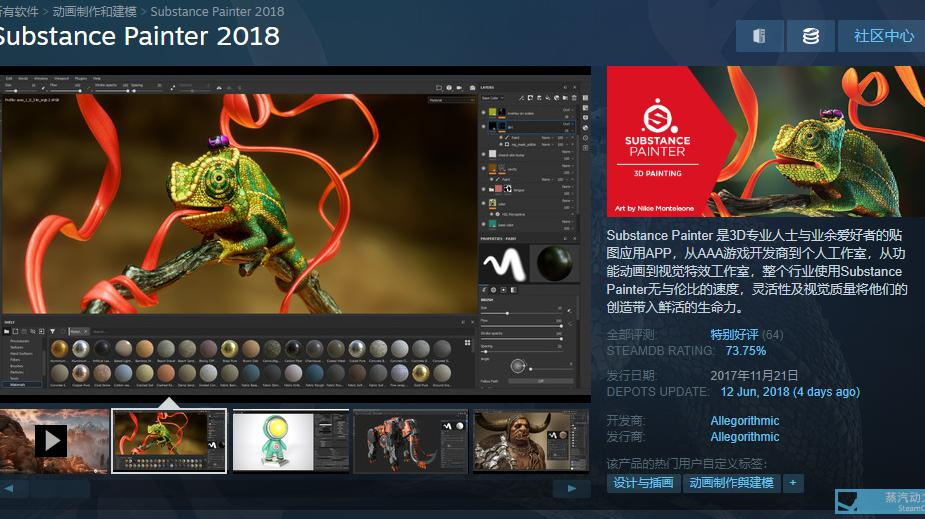Viewport: 925px width, 519px height.
Task: Click the thumbnail strip scrollbar handle
Action: [x=60, y=488]
